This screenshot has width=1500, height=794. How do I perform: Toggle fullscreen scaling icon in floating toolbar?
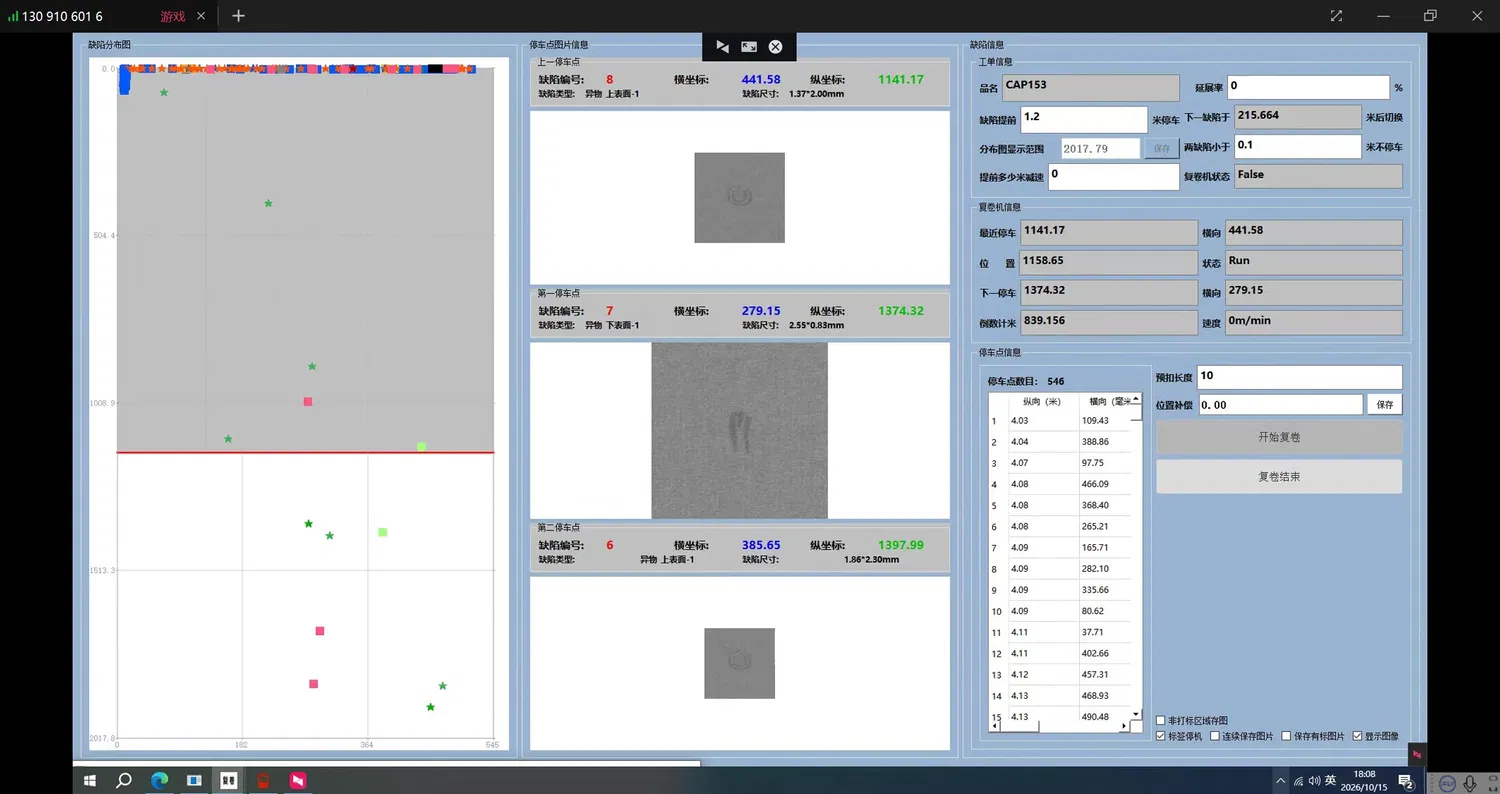(x=749, y=47)
